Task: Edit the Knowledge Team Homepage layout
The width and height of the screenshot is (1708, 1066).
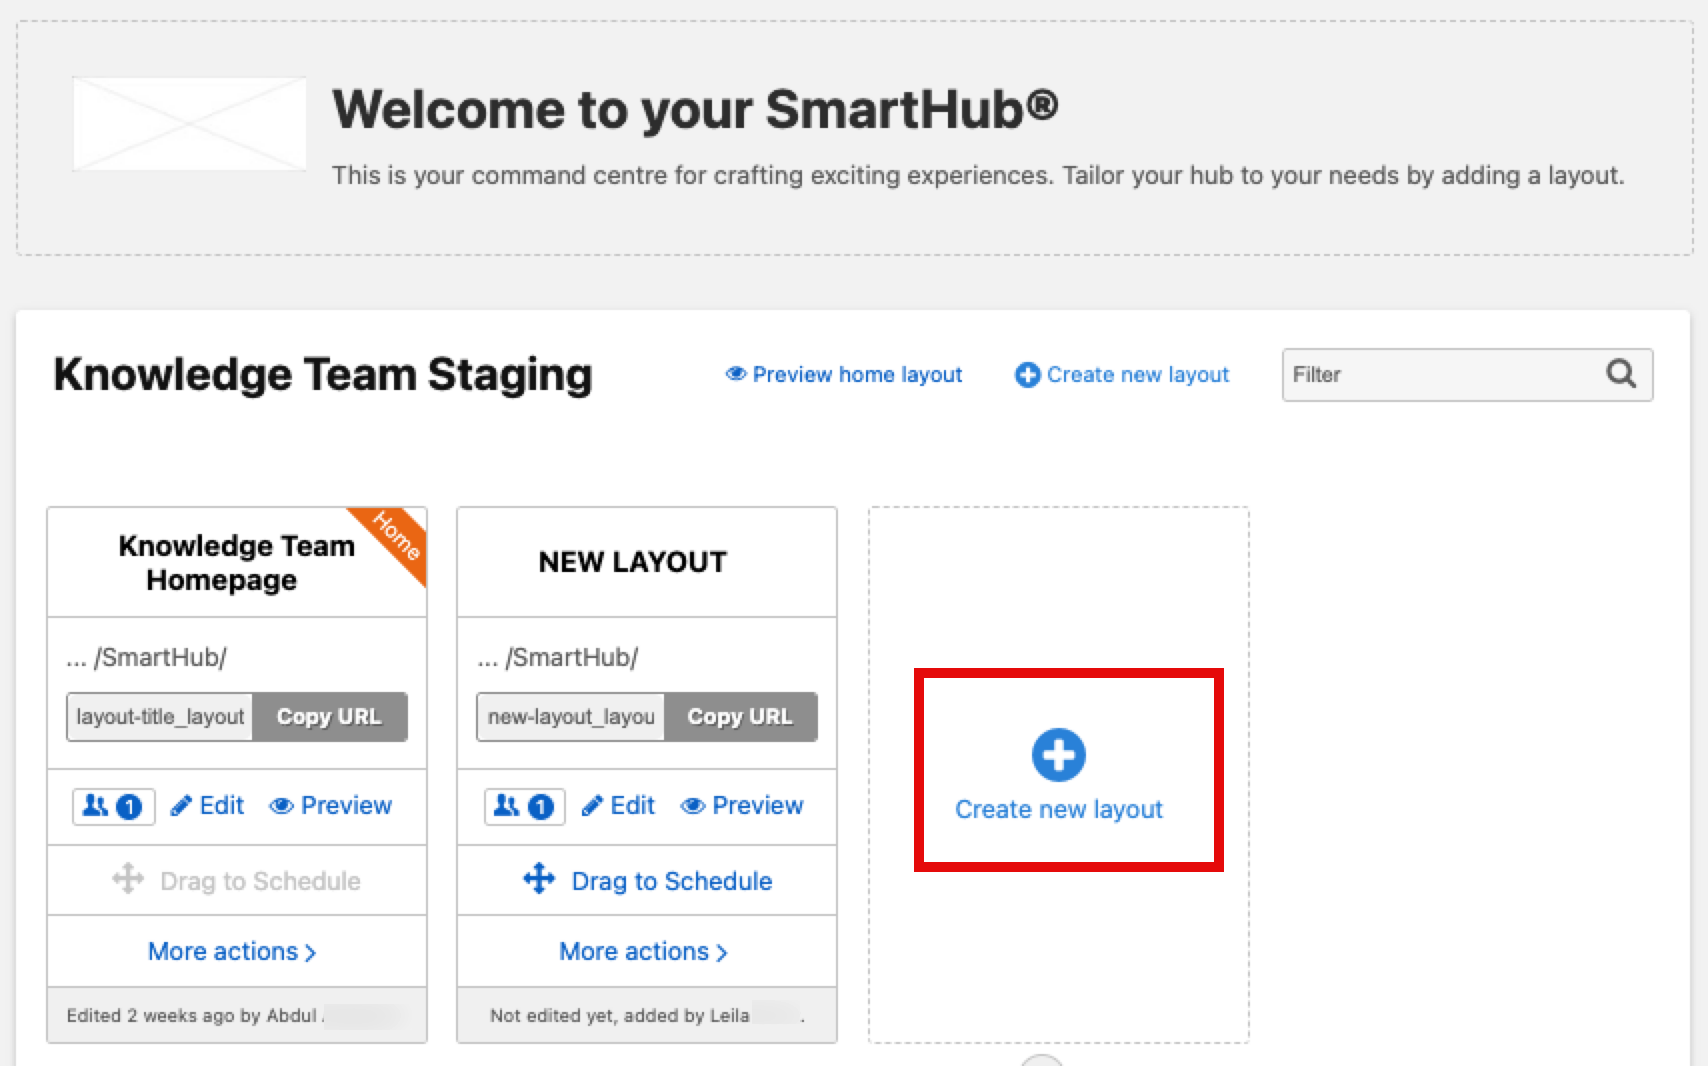Action: (x=208, y=806)
